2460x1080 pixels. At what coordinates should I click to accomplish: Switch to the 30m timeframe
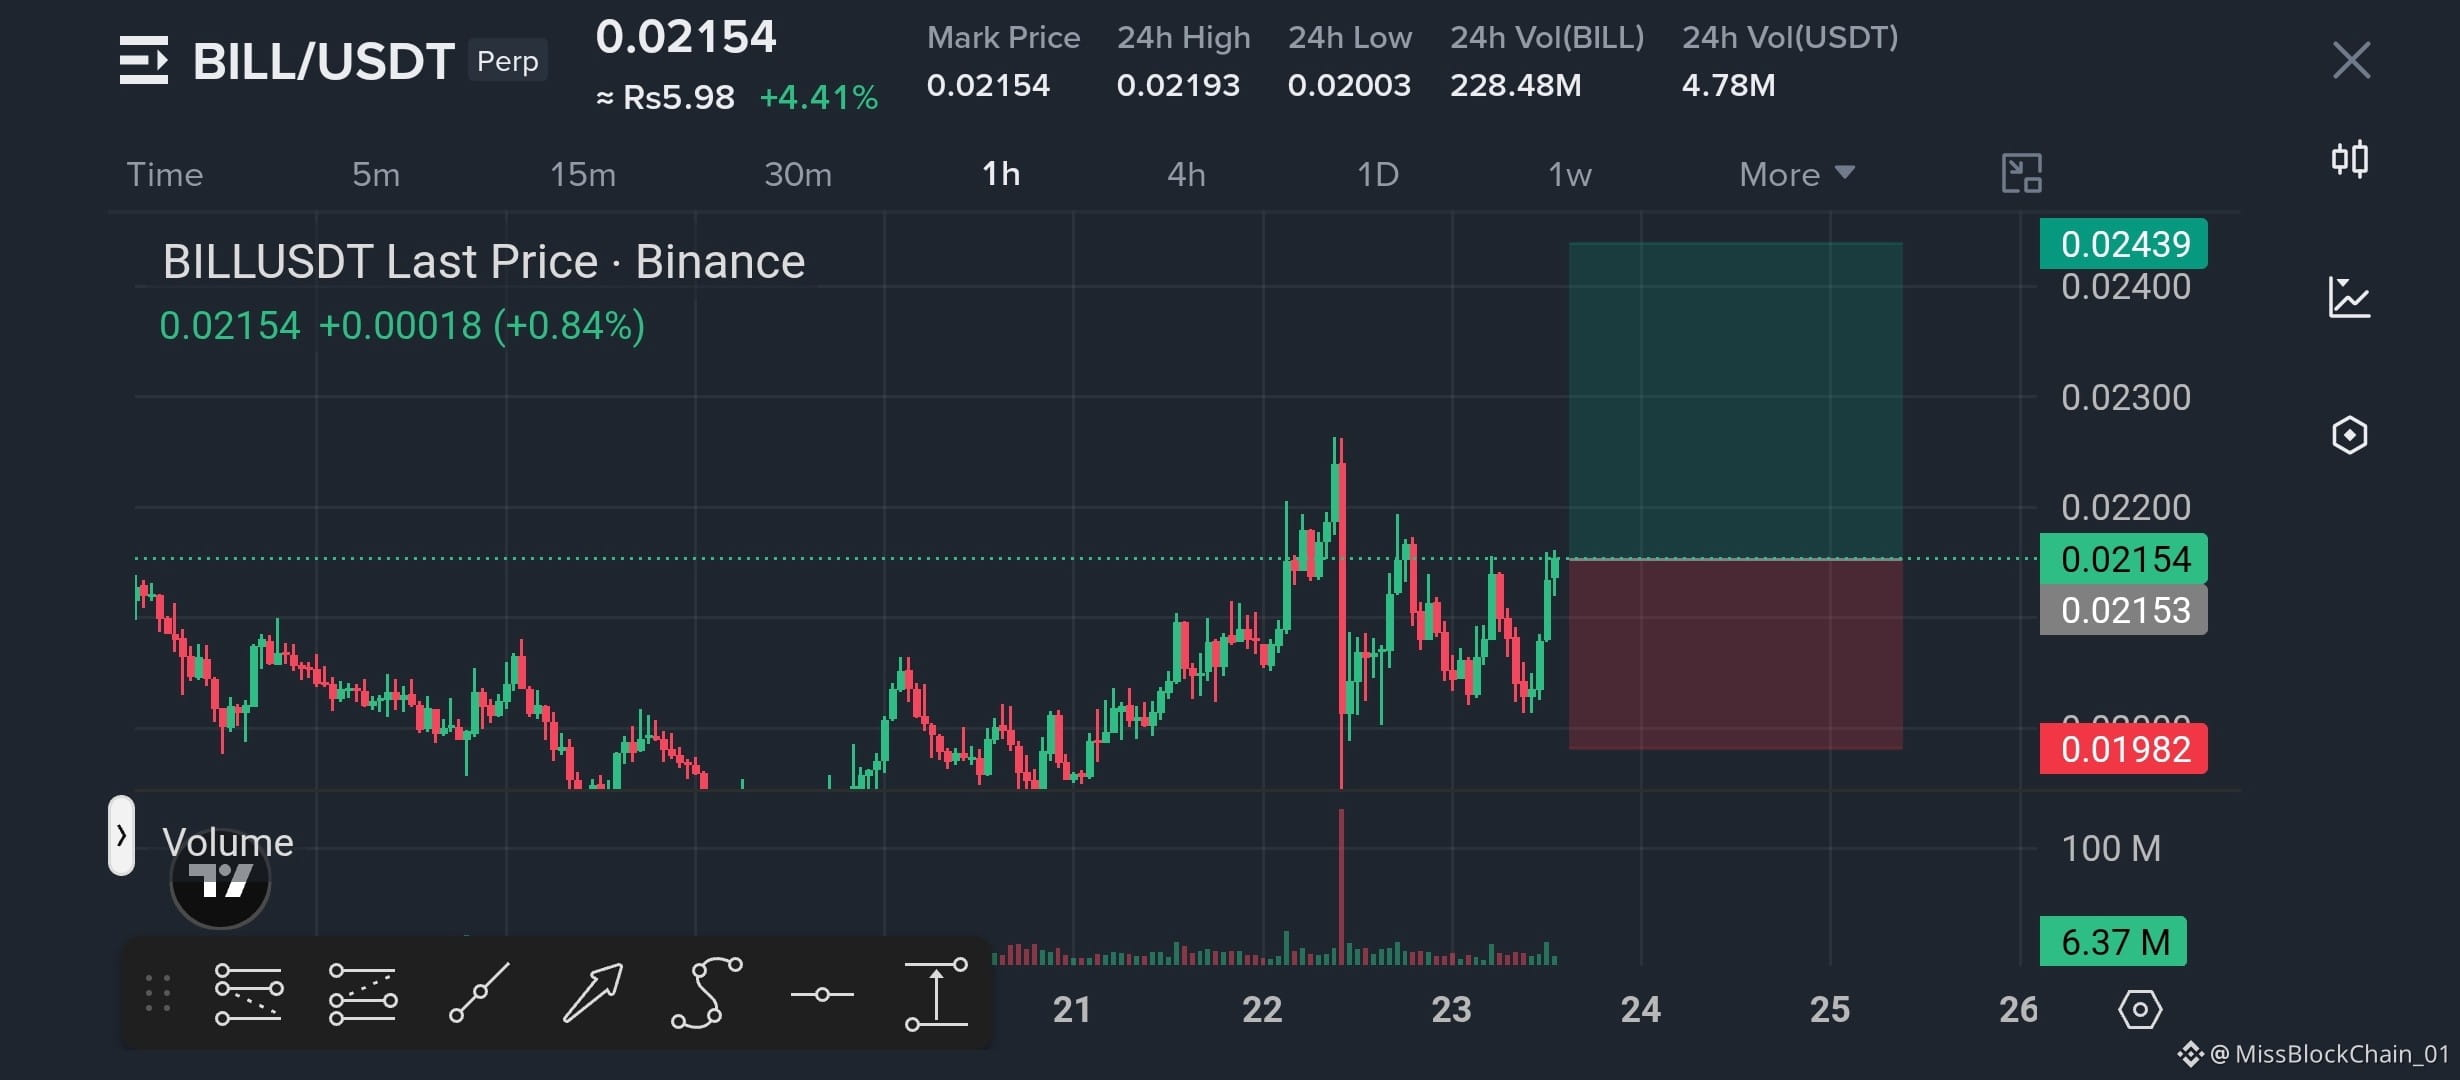point(798,174)
